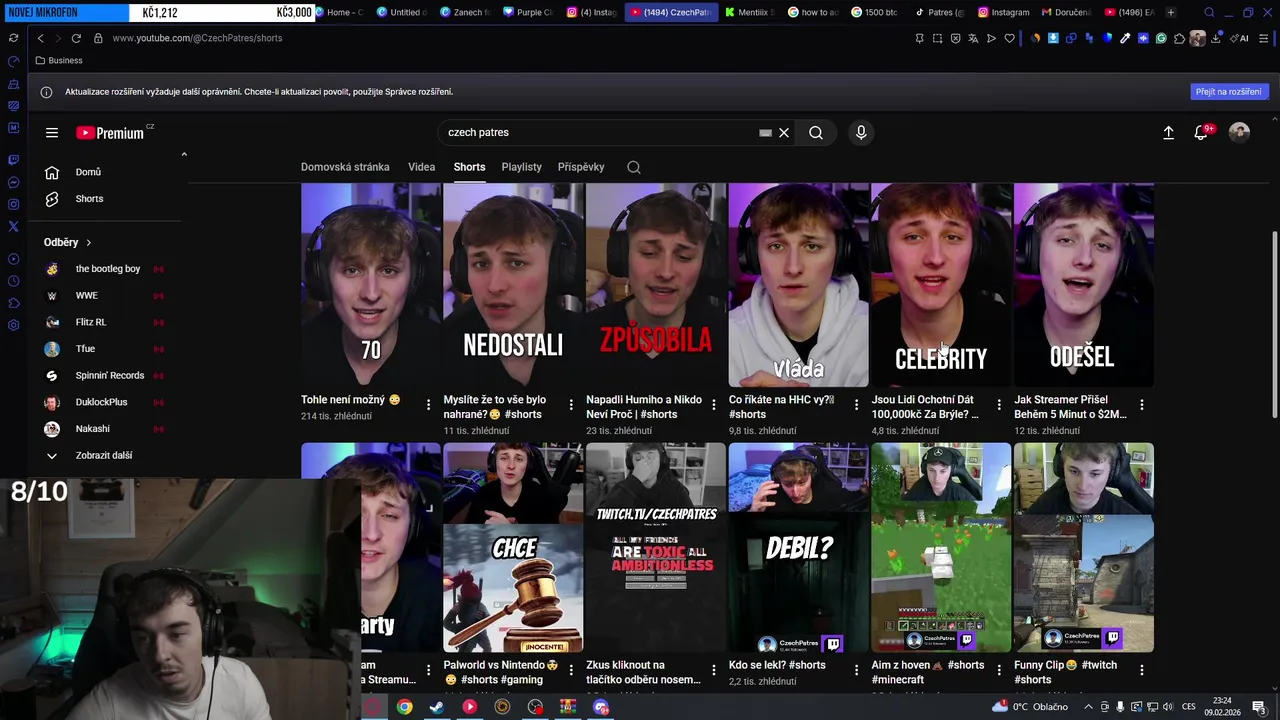Switch to Instagram browser tab
This screenshot has width=1280, height=720.
(1002, 12)
